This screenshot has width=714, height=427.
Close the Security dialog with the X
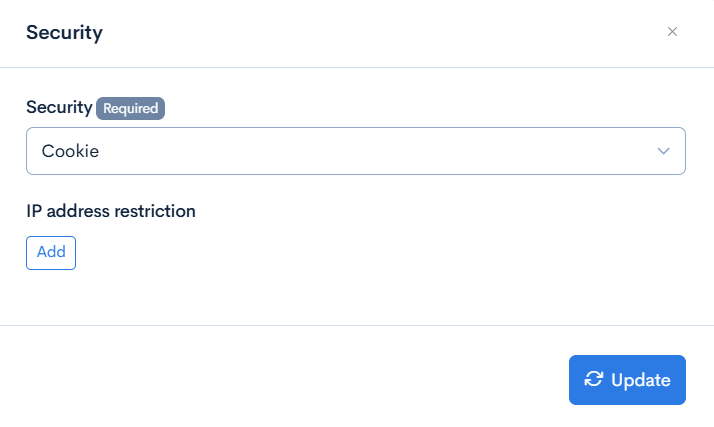click(672, 32)
